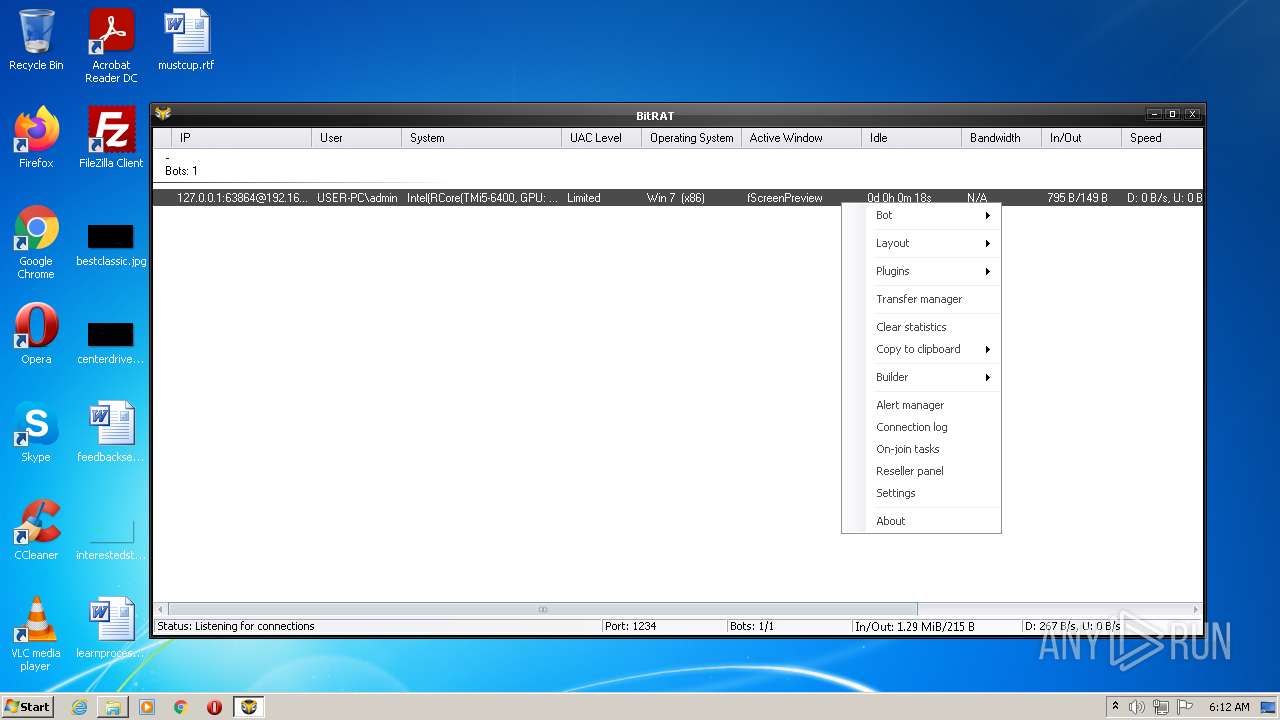Click 'Port: 1234' status bar entry
1280x720 pixels.
630,626
